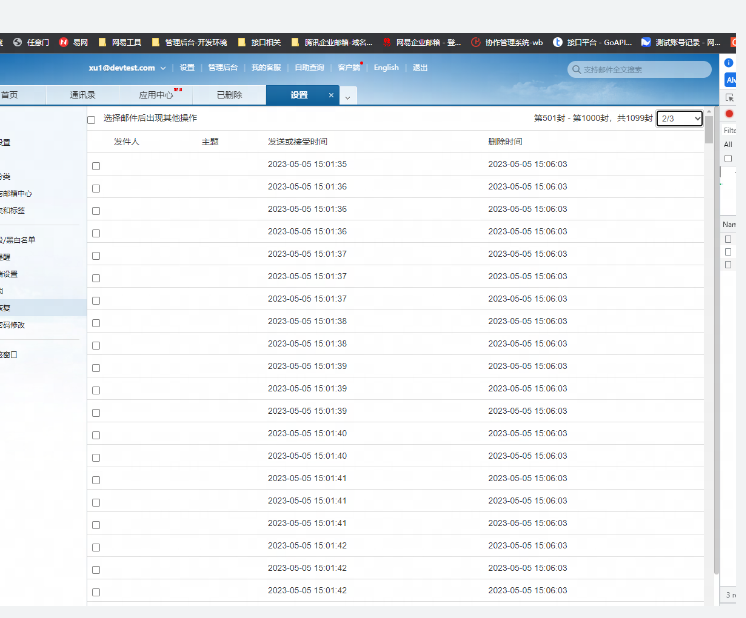The height and width of the screenshot is (618, 746).
Task: Close the 设置 tab with its X icon
Action: click(x=331, y=95)
